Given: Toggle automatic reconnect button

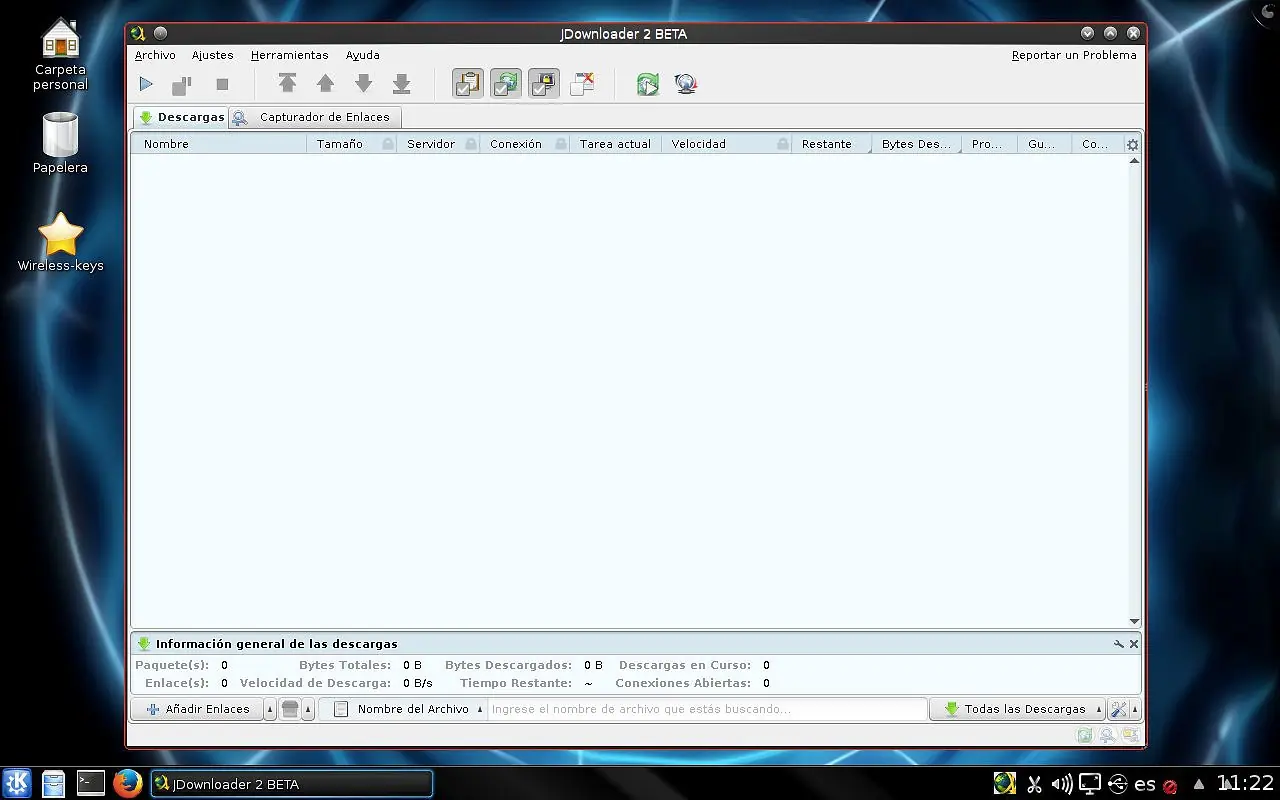Looking at the screenshot, I should (x=506, y=84).
